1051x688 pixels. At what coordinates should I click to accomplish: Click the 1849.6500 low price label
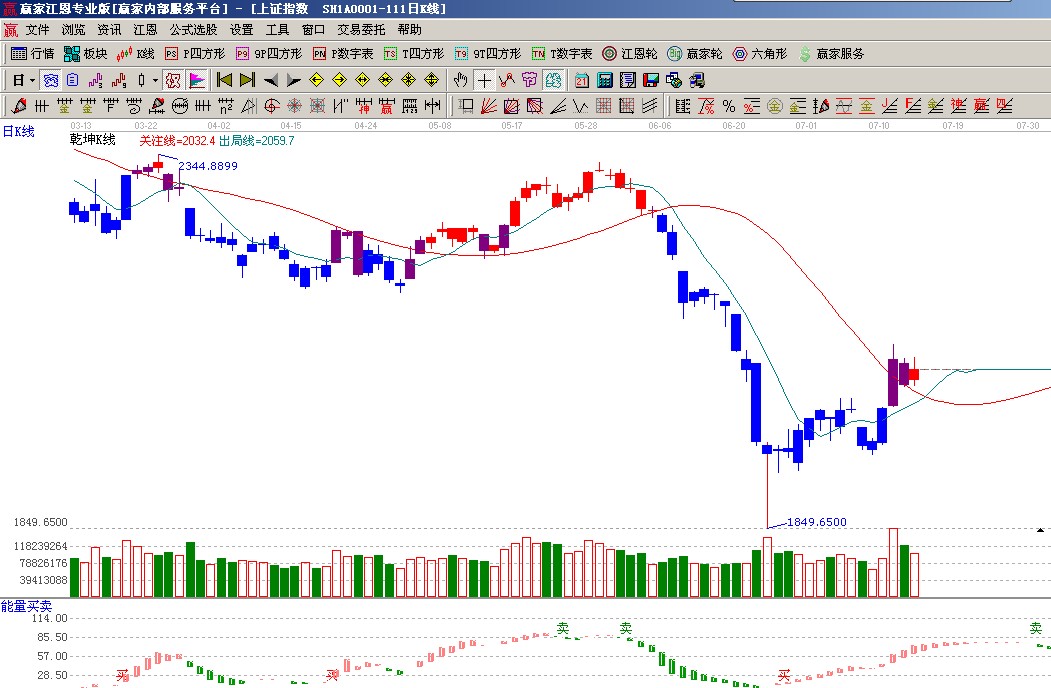click(x=816, y=522)
